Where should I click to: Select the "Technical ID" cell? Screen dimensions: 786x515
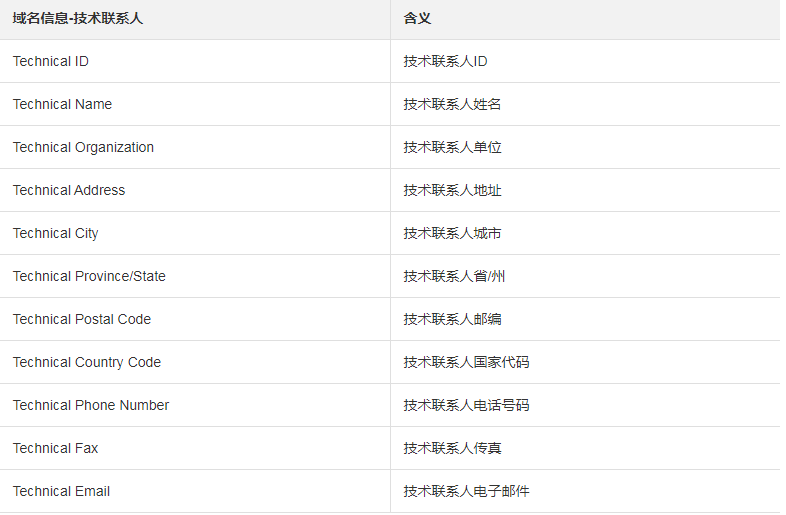pyautogui.click(x=51, y=62)
